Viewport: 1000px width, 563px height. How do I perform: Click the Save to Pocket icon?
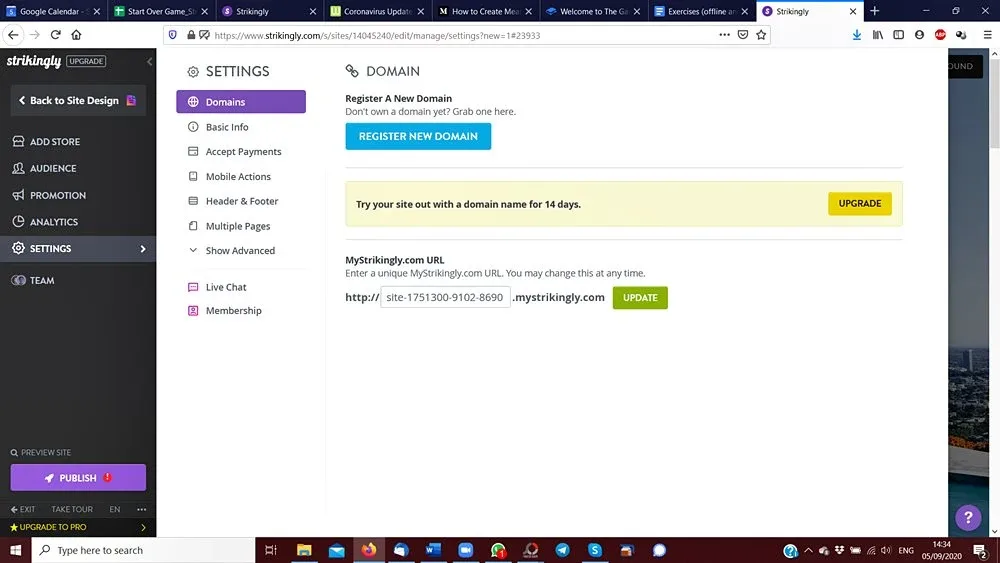click(742, 35)
